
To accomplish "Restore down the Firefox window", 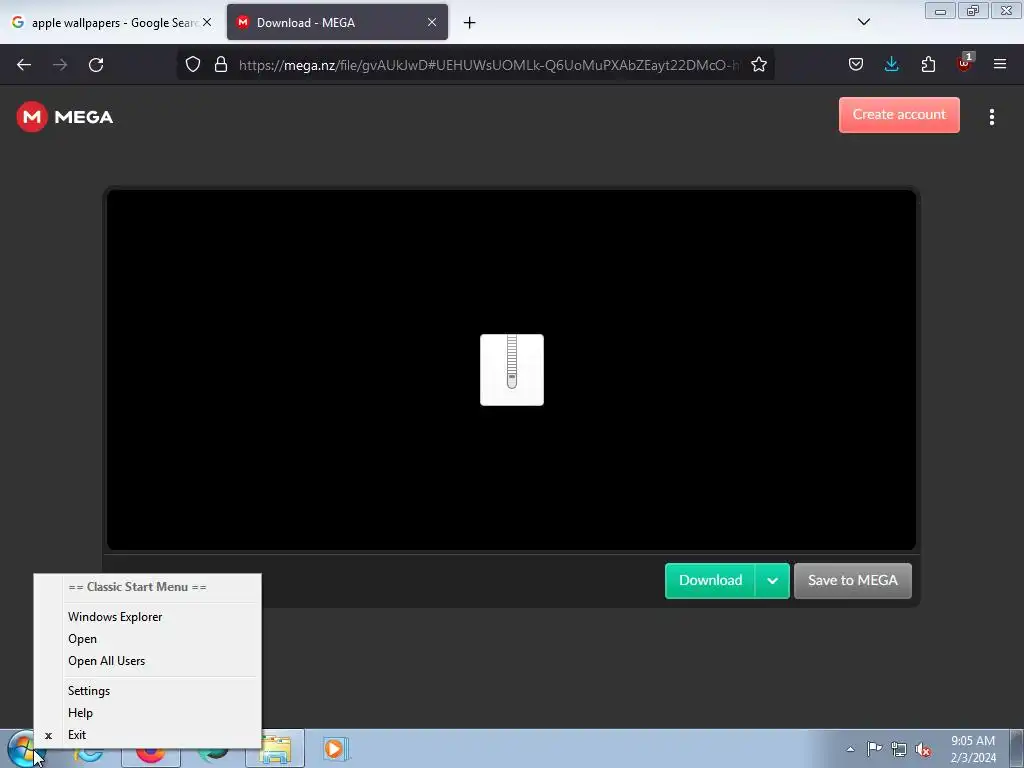I will click(972, 10).
